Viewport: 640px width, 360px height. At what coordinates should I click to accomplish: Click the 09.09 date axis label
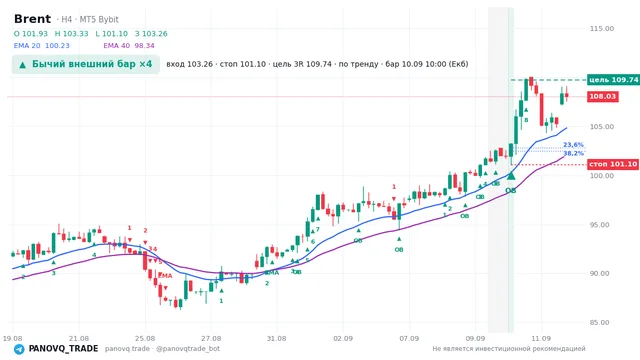[x=475, y=338]
